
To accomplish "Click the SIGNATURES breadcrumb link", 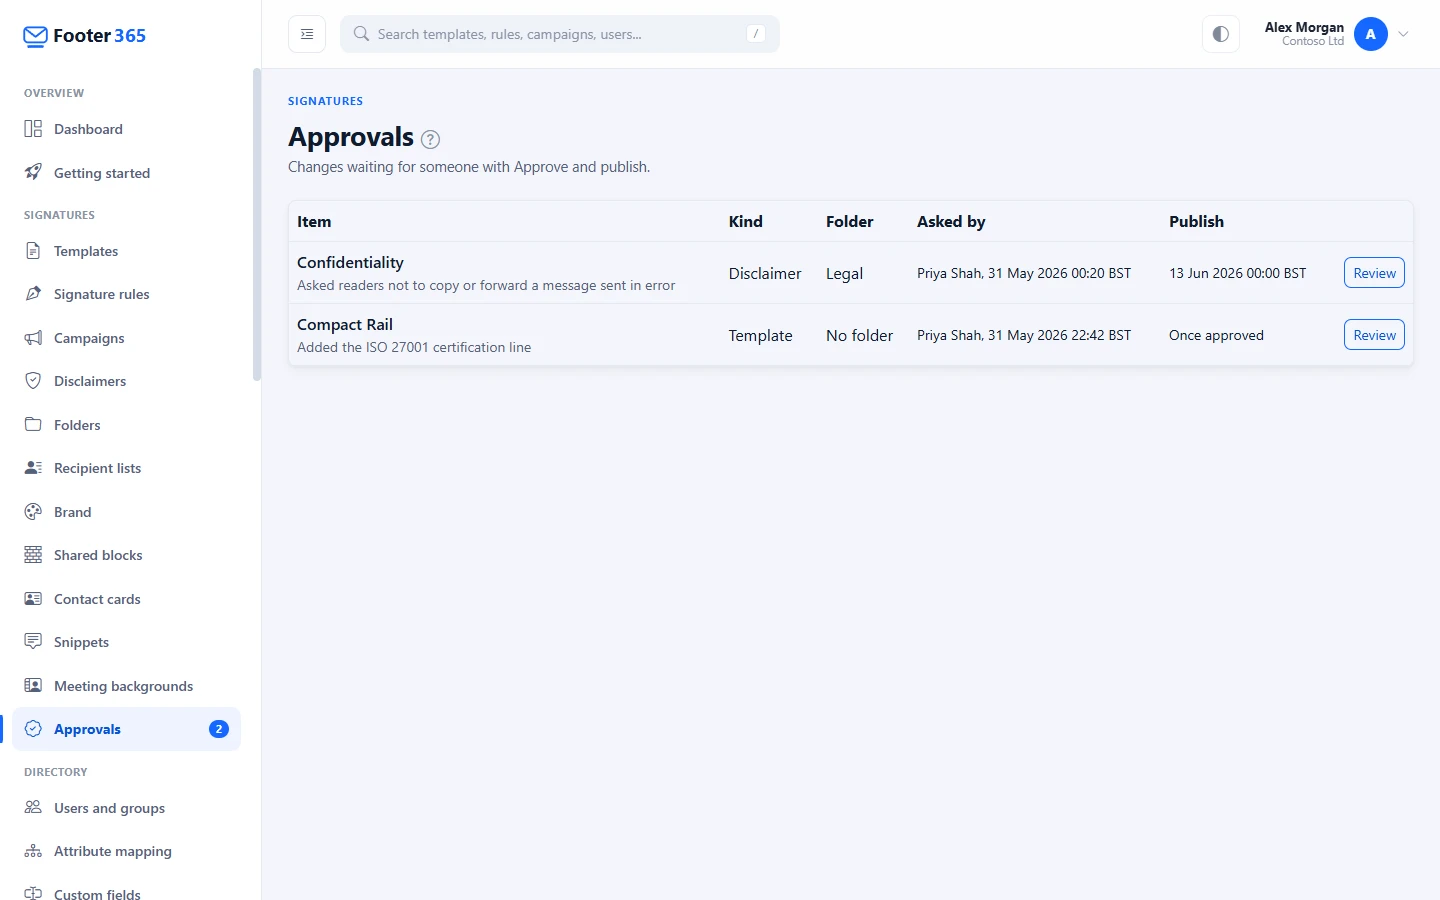I will pyautogui.click(x=325, y=101).
